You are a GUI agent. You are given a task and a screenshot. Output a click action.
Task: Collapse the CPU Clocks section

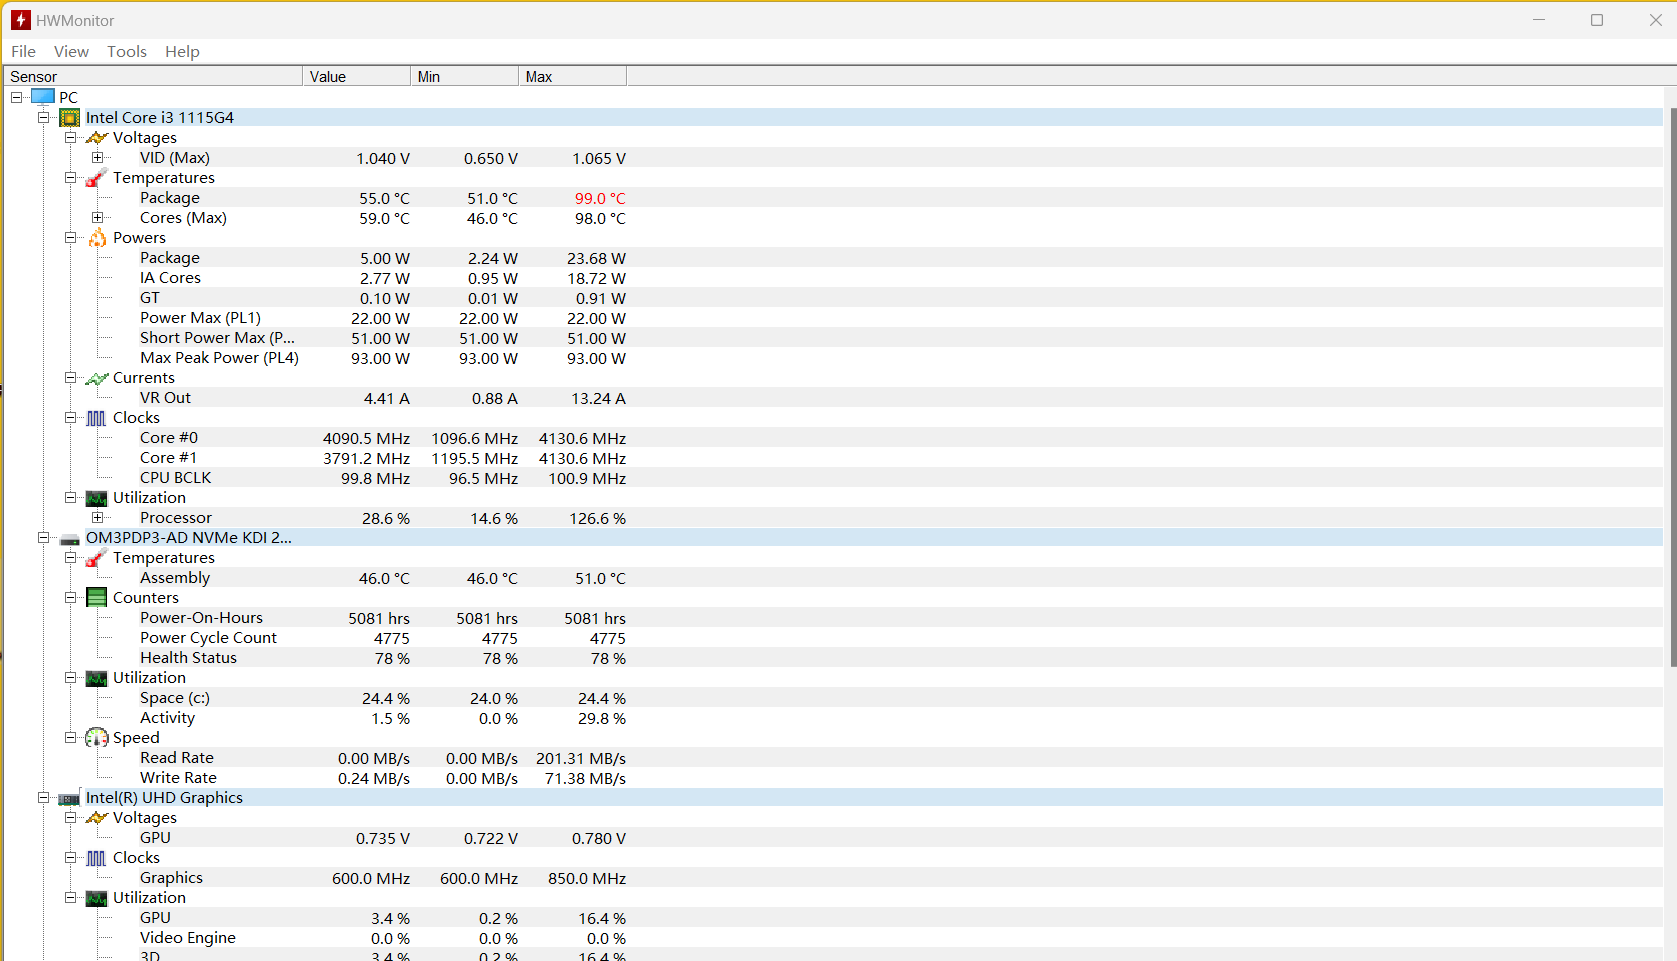71,417
